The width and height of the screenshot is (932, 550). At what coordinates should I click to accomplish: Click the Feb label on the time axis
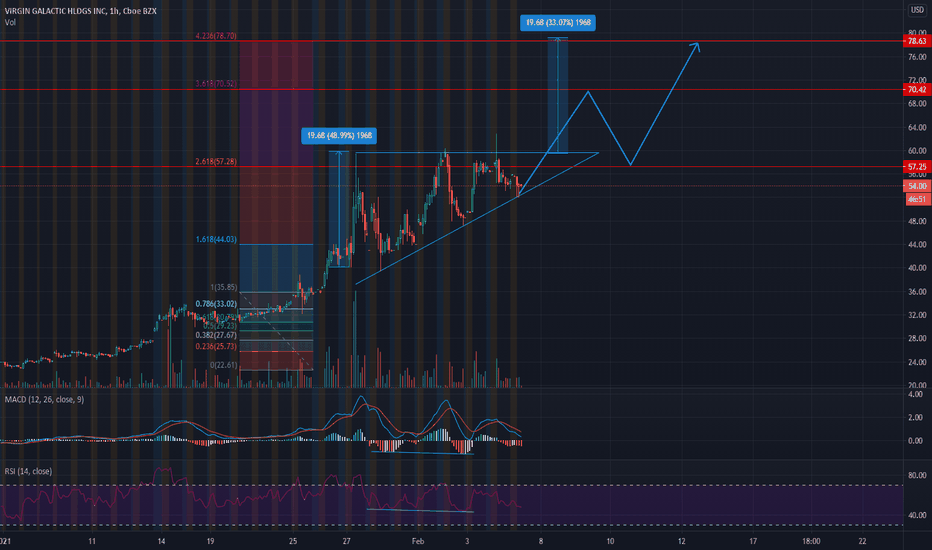point(418,542)
